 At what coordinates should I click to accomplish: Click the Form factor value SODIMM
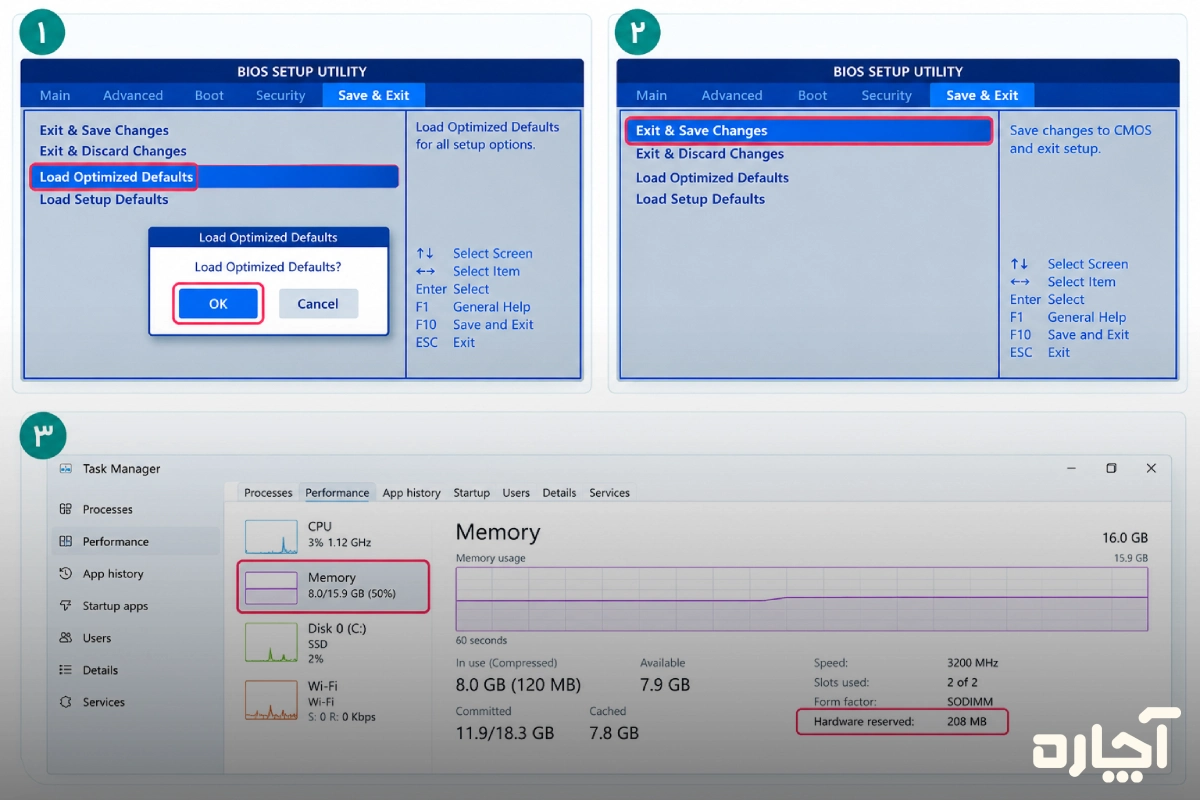tap(970, 702)
